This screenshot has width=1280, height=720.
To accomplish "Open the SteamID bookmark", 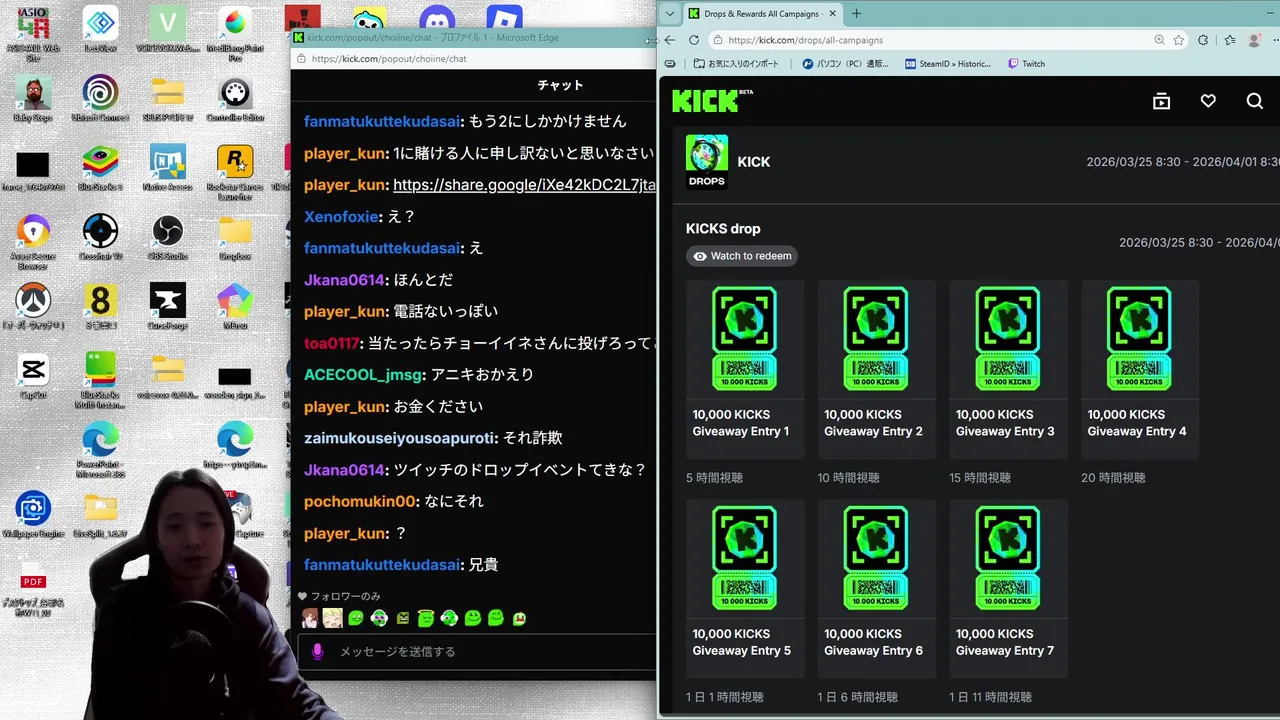I will pyautogui.click(x=948, y=63).
